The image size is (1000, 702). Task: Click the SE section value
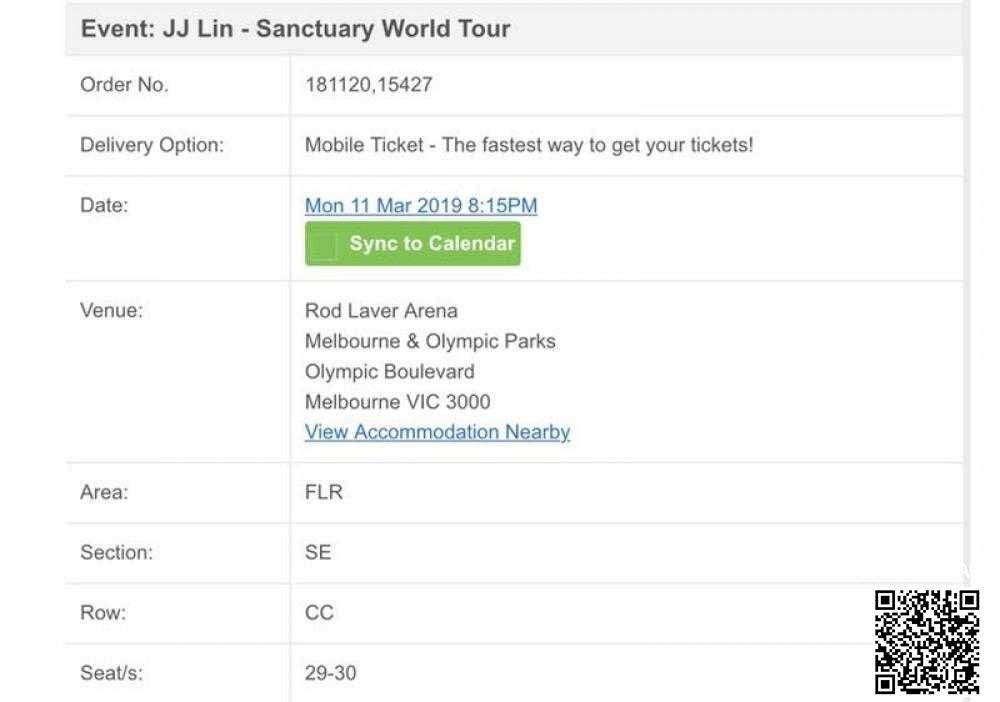tap(318, 552)
